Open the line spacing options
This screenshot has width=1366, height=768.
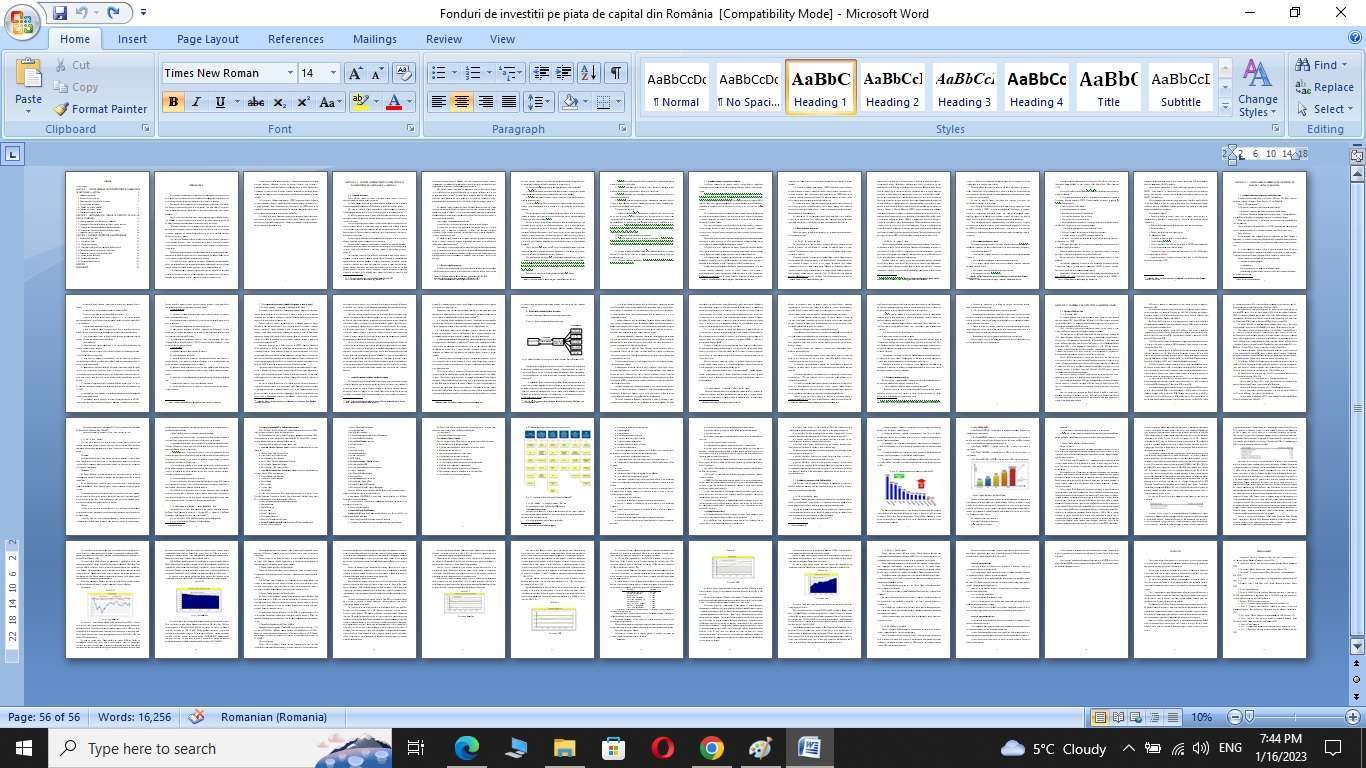point(539,102)
